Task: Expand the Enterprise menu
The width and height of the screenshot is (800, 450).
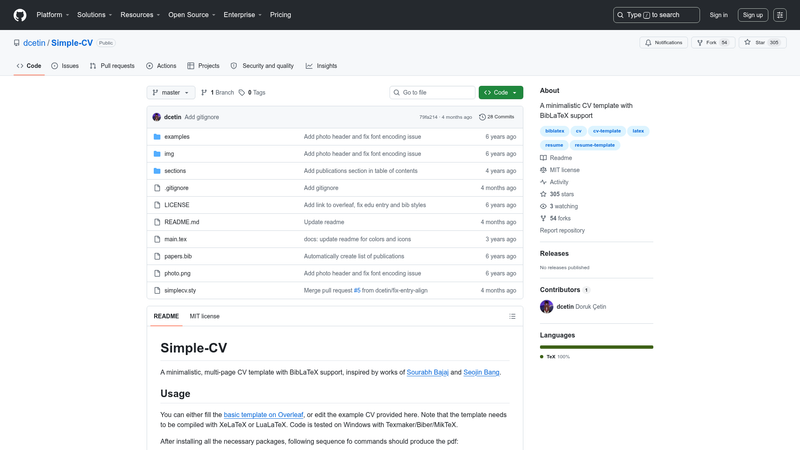Action: 242,15
